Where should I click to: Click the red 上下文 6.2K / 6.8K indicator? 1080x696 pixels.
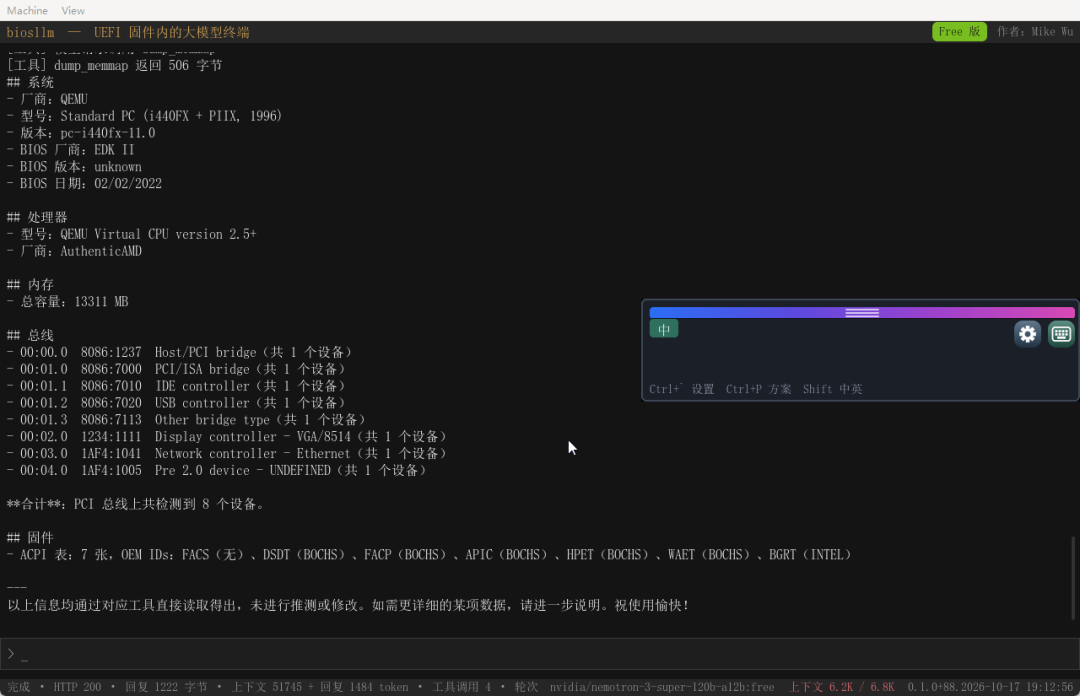pyautogui.click(x=841, y=687)
